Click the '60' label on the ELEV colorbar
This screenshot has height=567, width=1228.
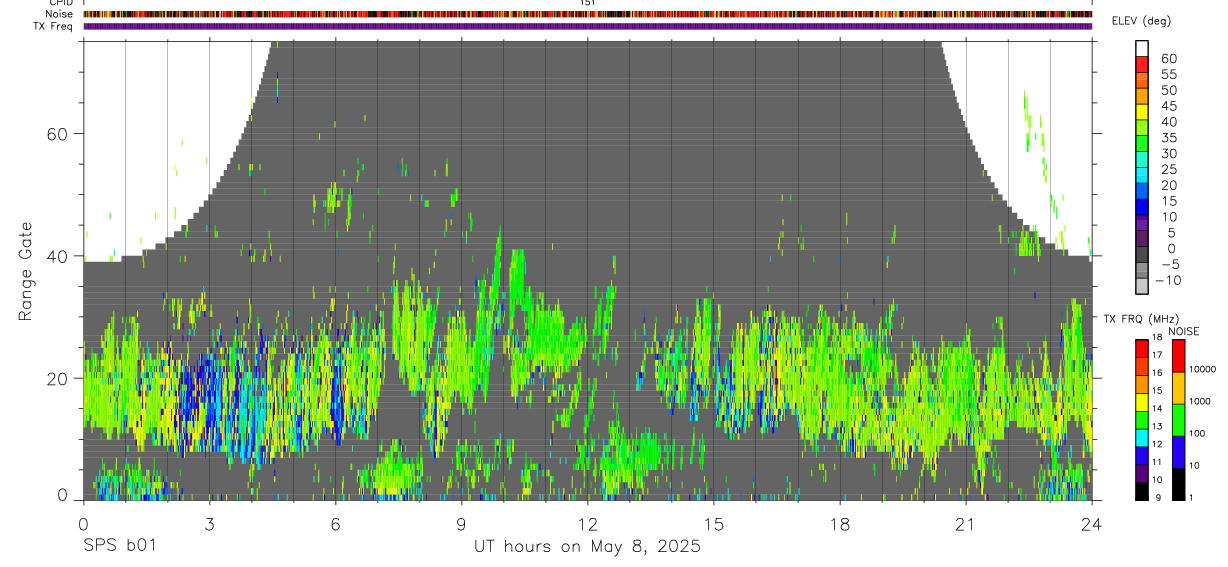(x=1169, y=59)
